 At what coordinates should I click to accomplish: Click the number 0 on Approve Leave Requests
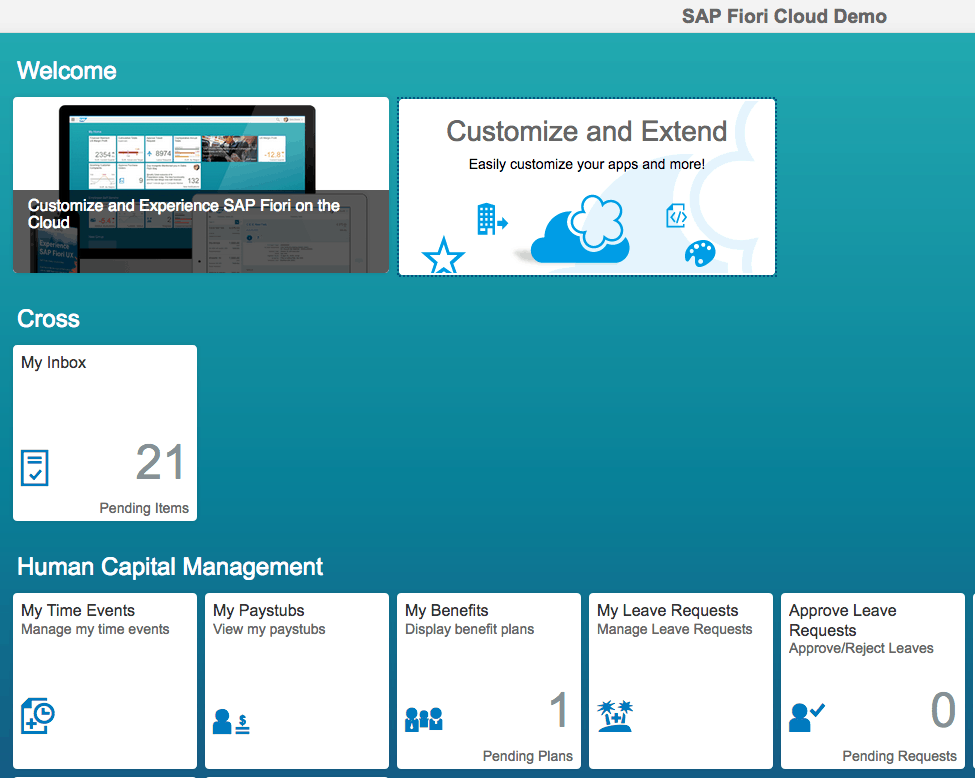[x=943, y=710]
